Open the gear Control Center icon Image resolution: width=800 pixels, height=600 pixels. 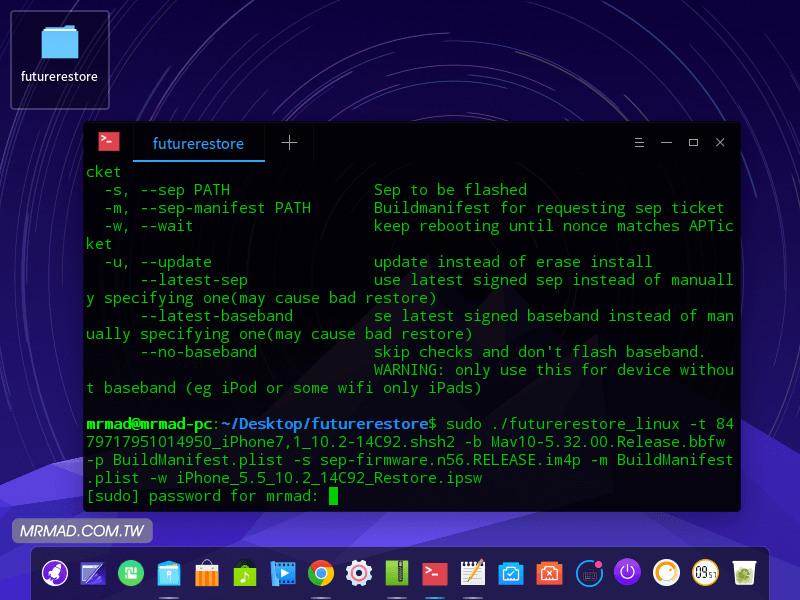pos(359,572)
